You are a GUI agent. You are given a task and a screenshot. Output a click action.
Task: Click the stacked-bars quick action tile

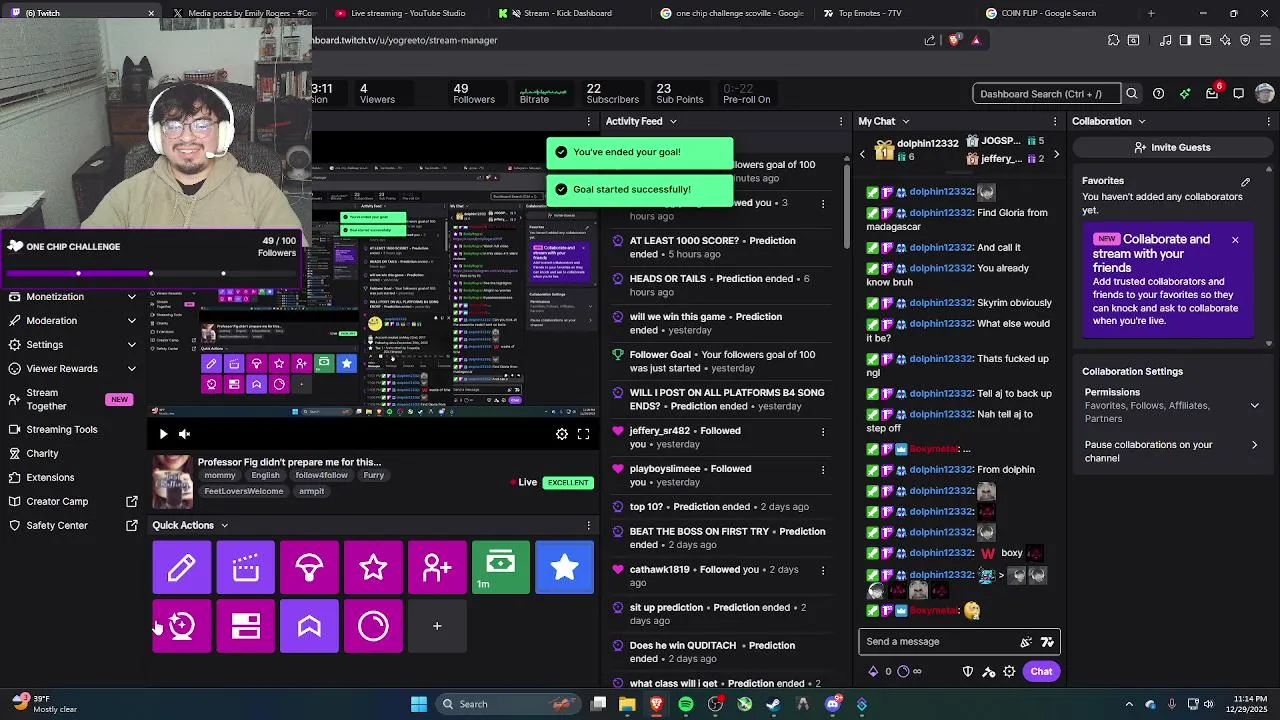(x=245, y=626)
